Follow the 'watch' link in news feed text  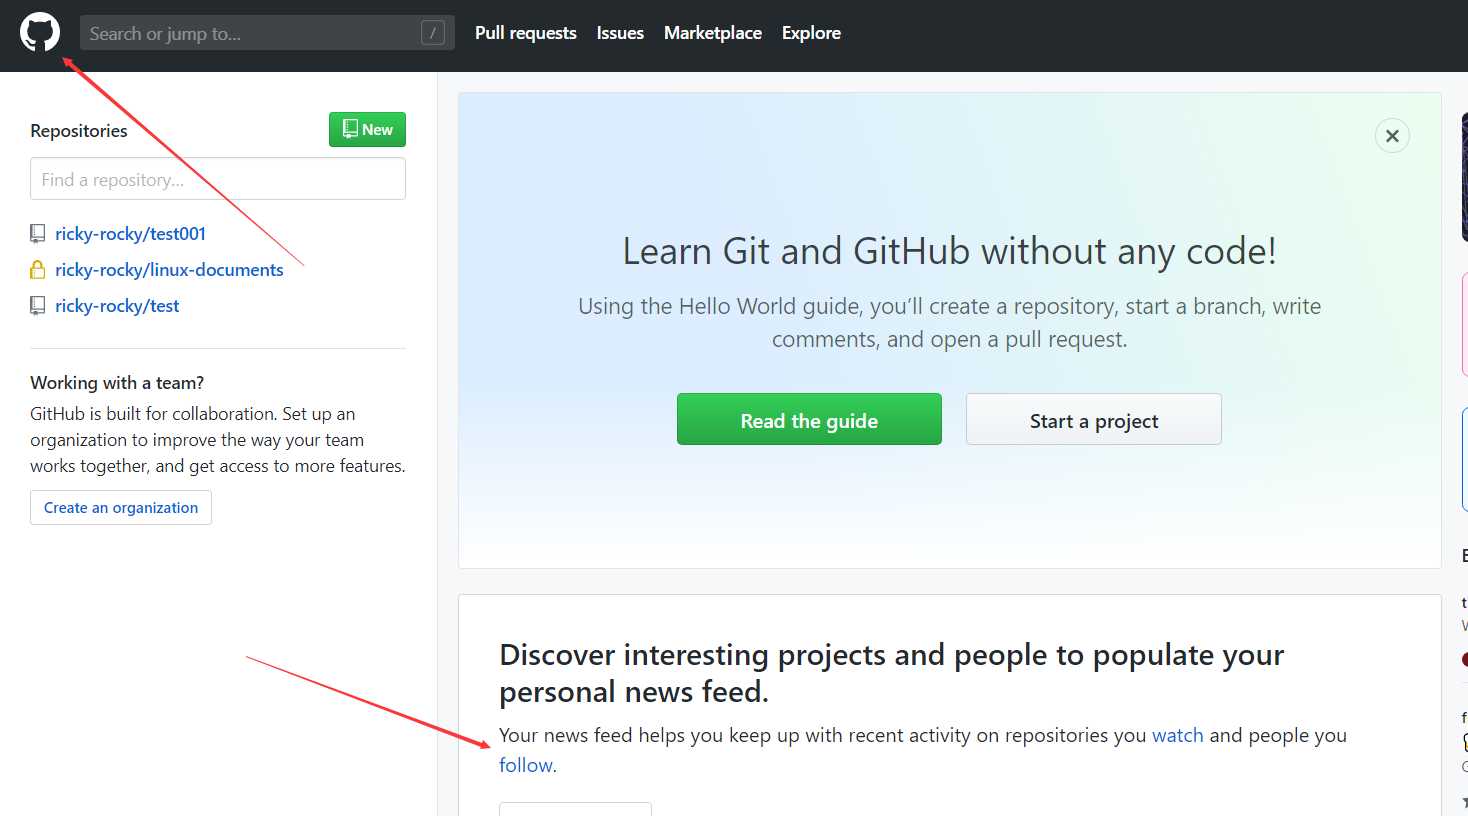pos(1178,735)
